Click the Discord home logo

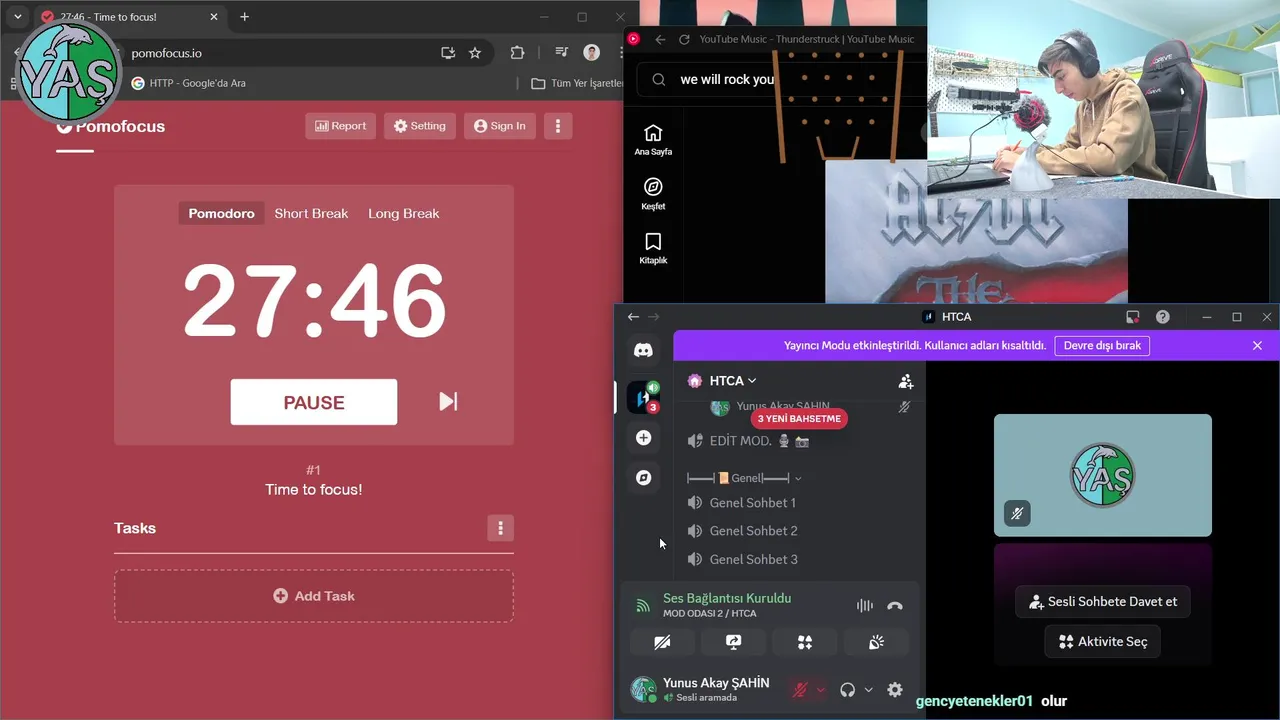tap(643, 351)
